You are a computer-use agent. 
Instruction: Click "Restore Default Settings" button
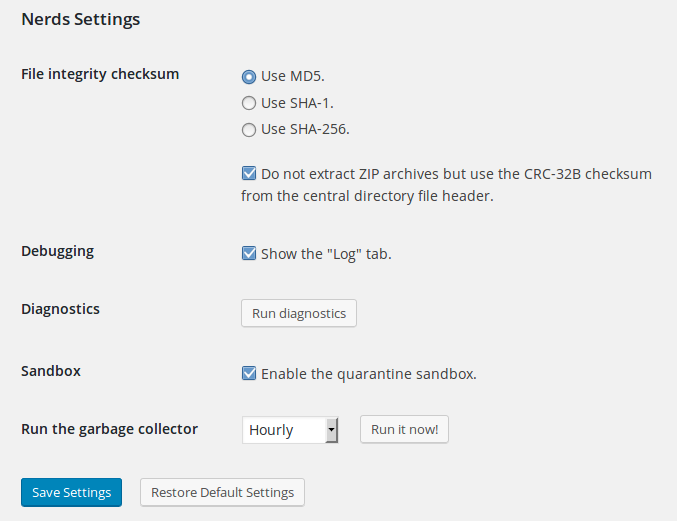click(x=222, y=492)
